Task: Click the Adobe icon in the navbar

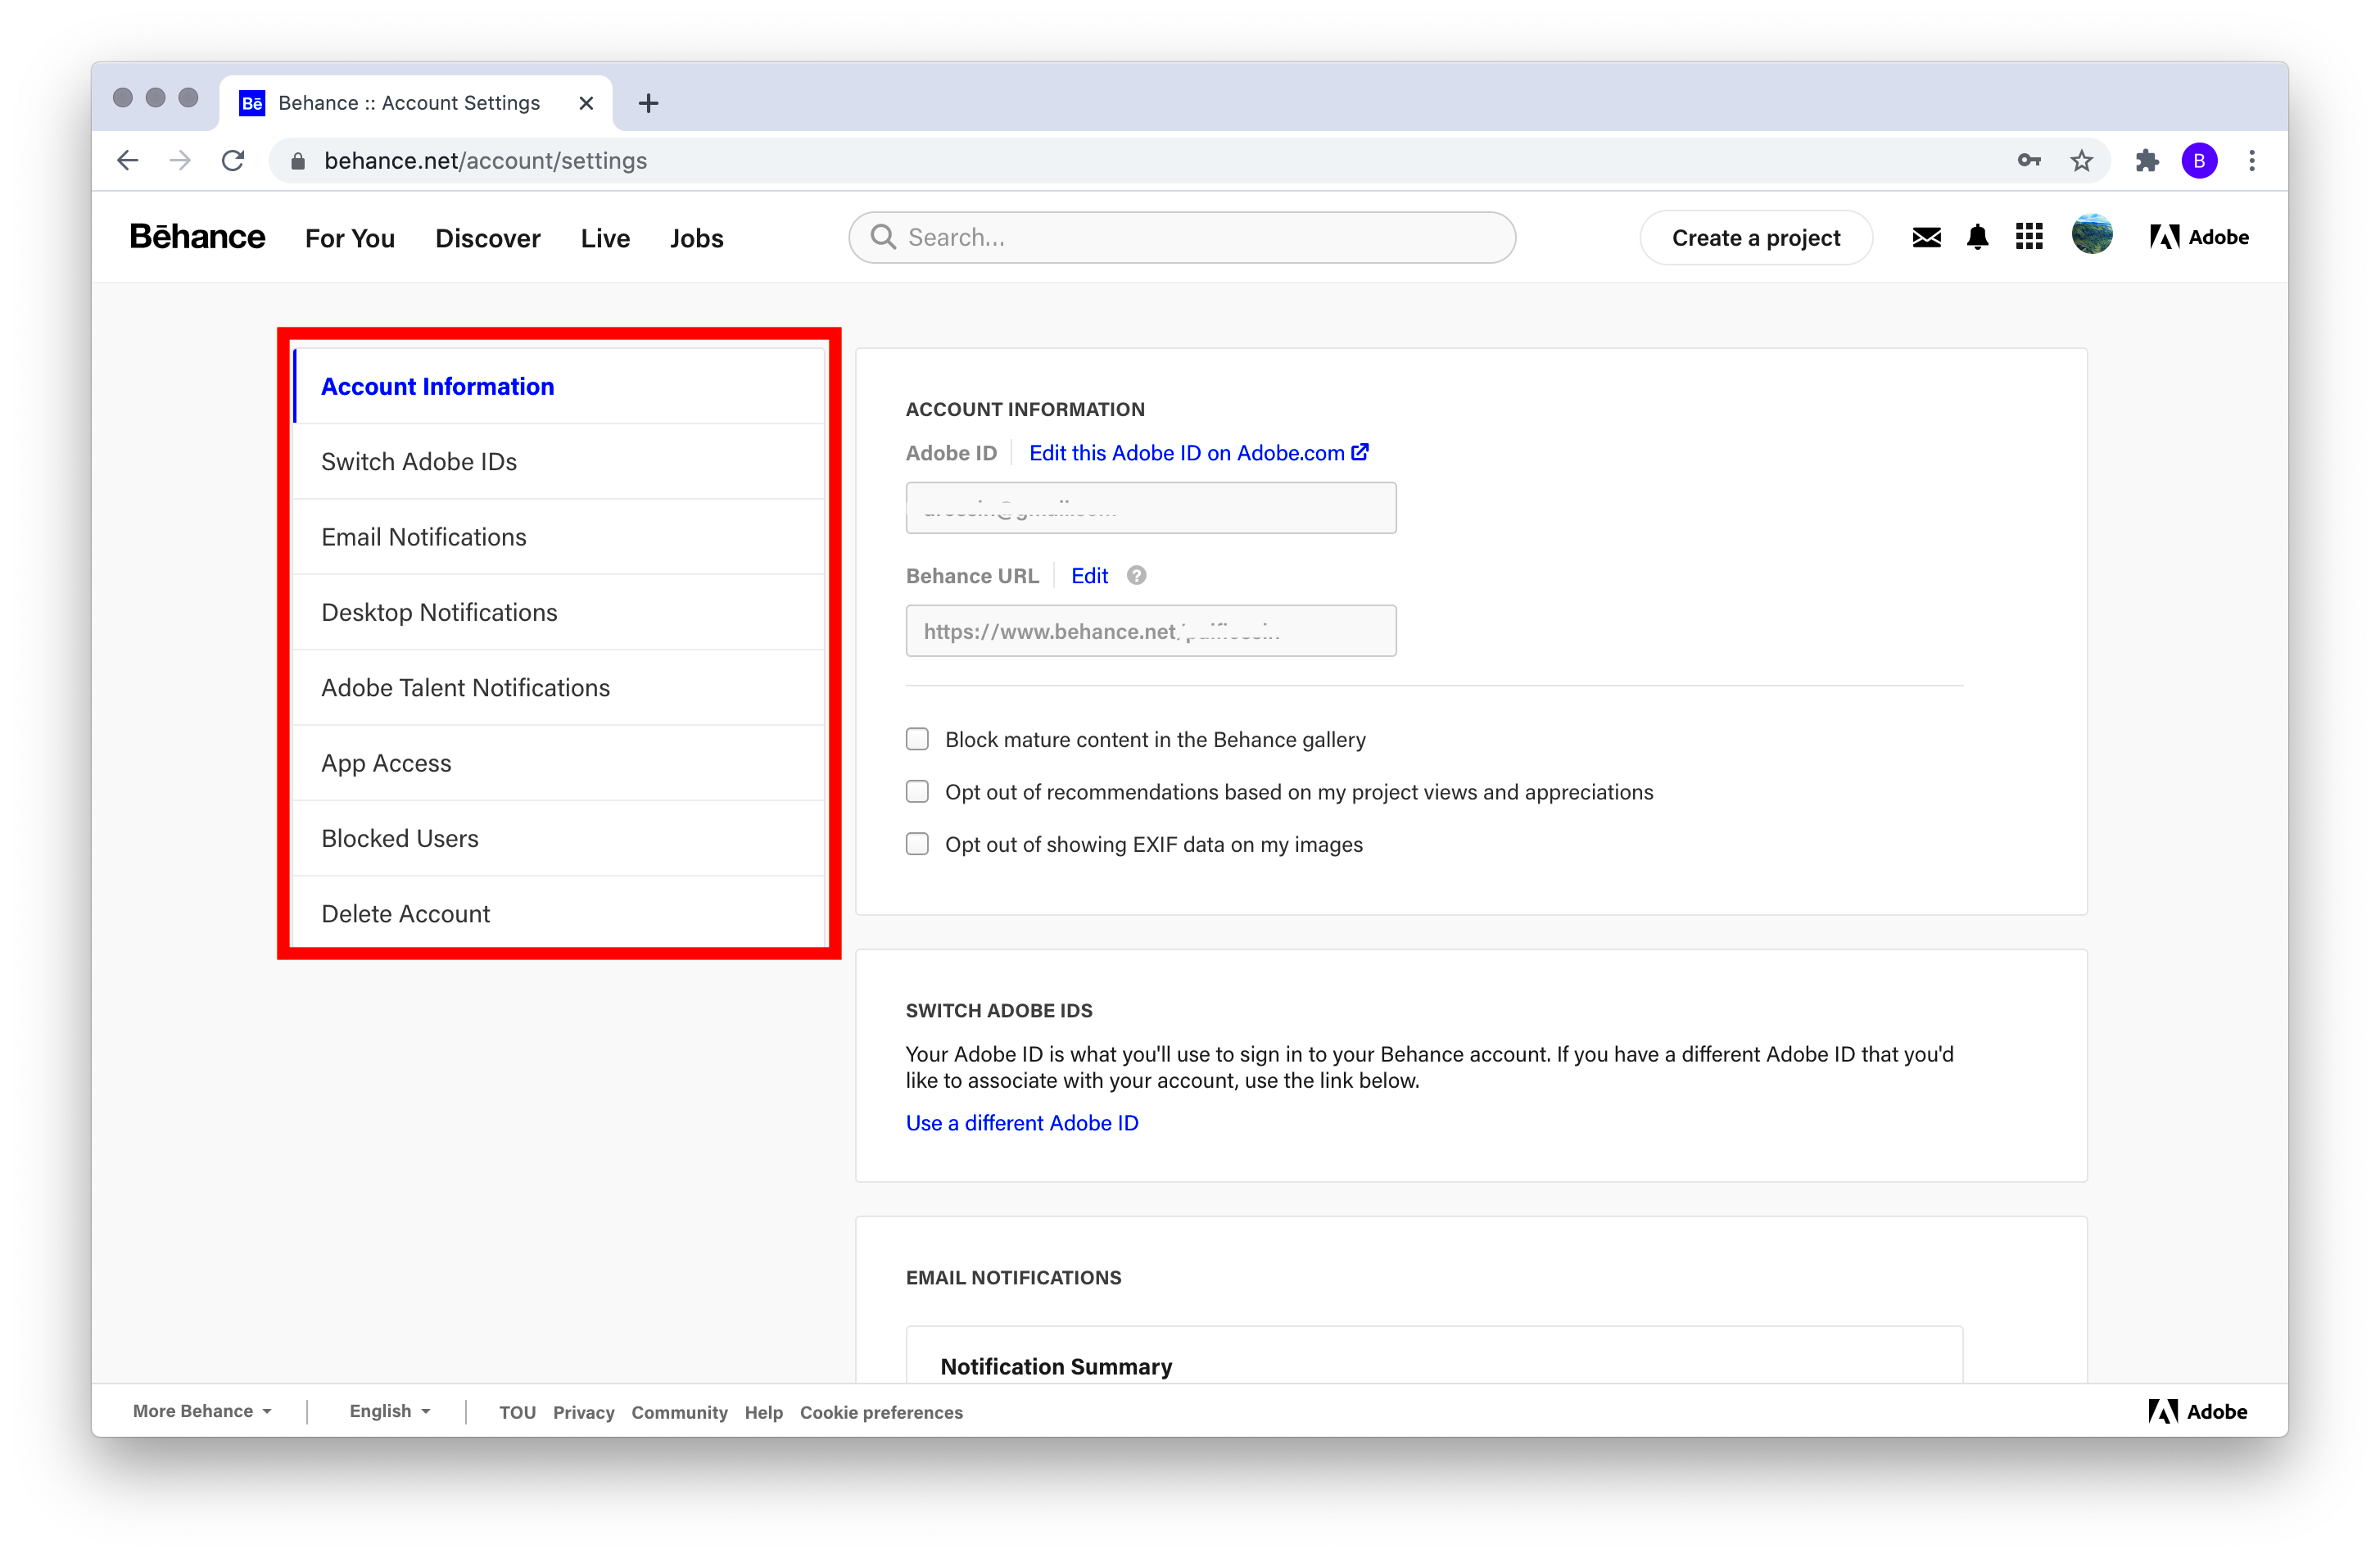Action: (2161, 238)
